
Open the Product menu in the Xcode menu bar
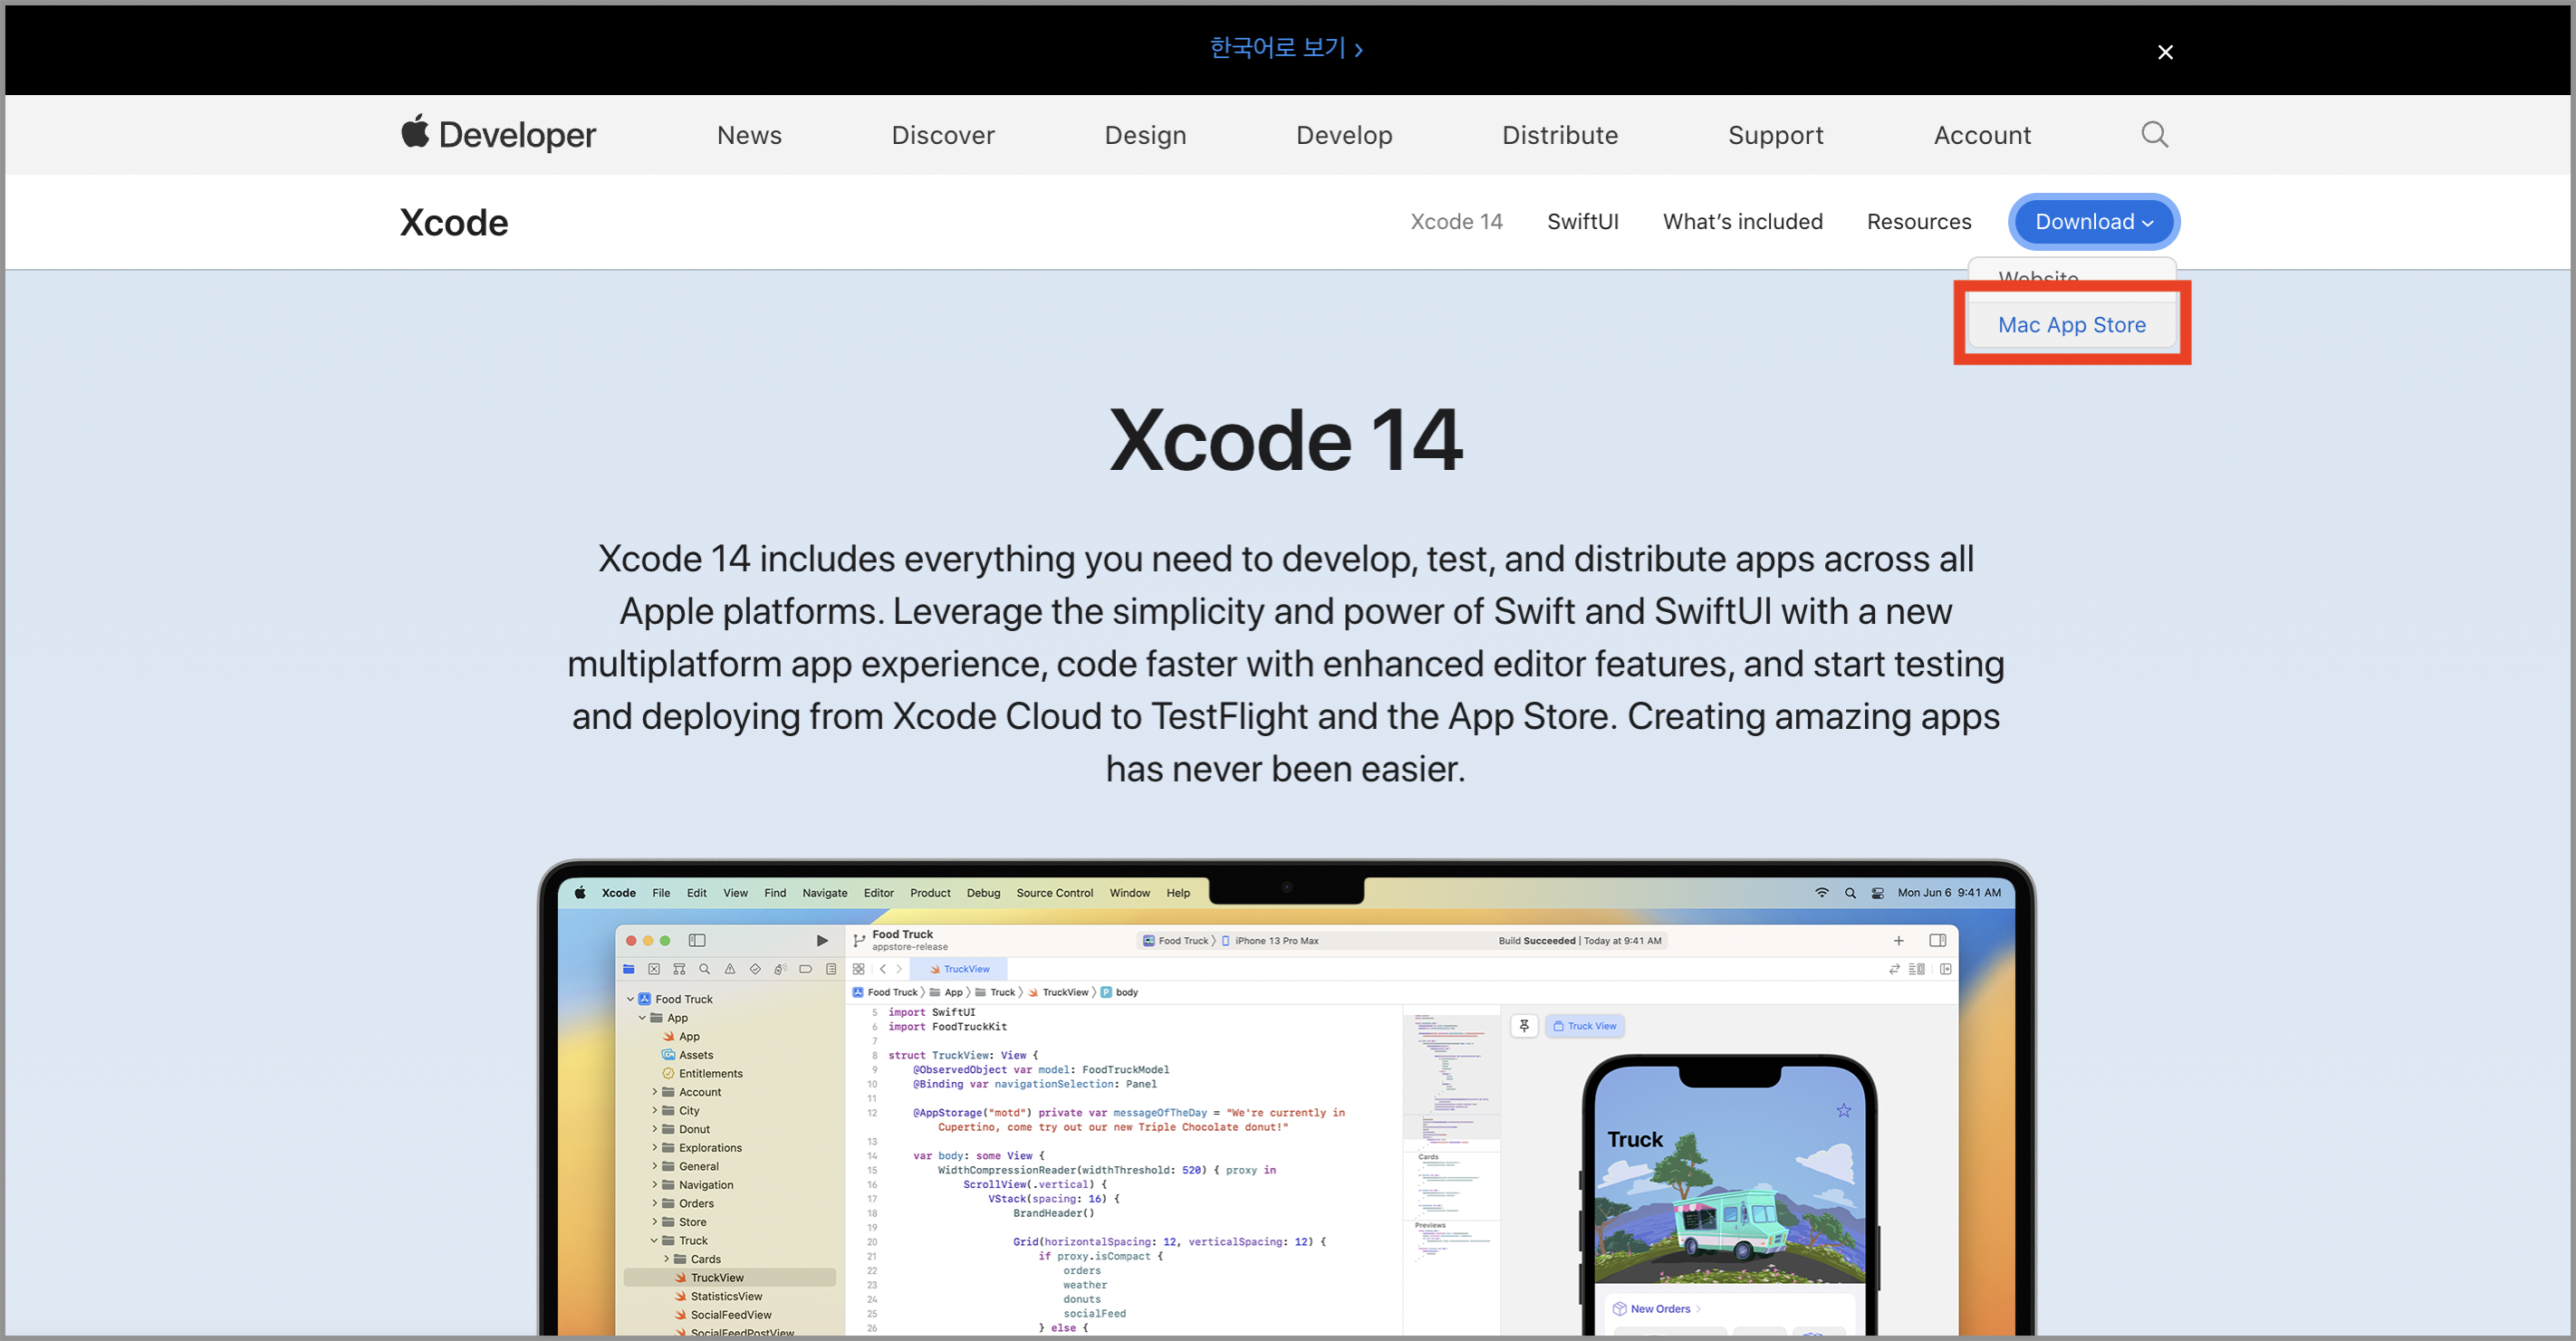[929, 893]
